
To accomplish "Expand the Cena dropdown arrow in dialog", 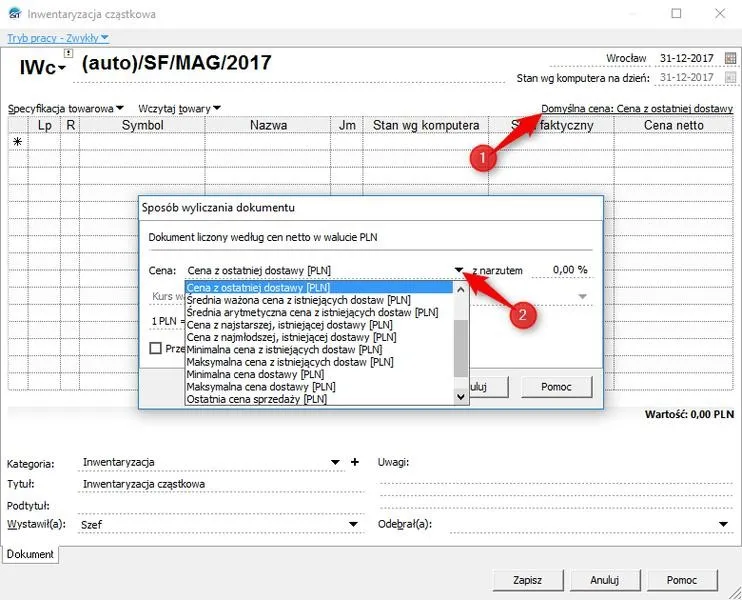I will tap(459, 270).
